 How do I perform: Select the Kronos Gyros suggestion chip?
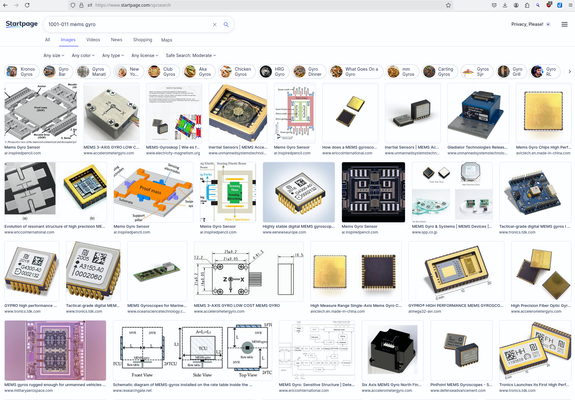click(22, 71)
